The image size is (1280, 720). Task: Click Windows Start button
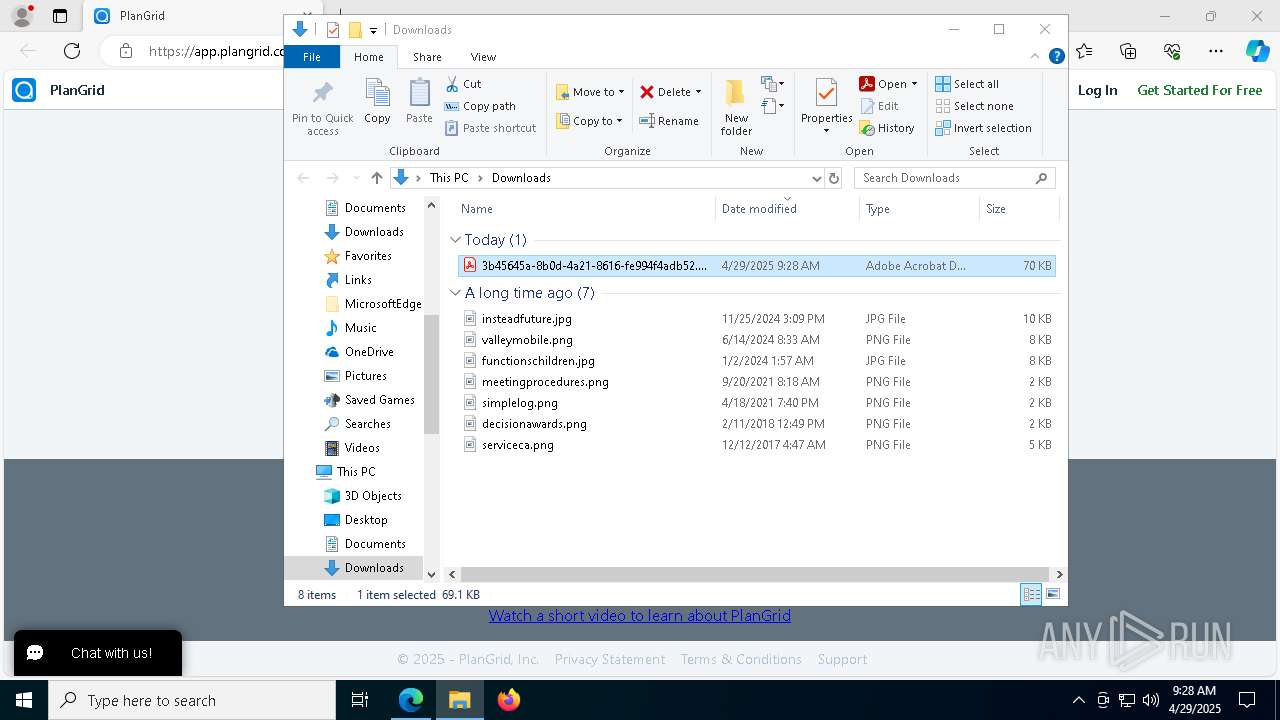[24, 700]
